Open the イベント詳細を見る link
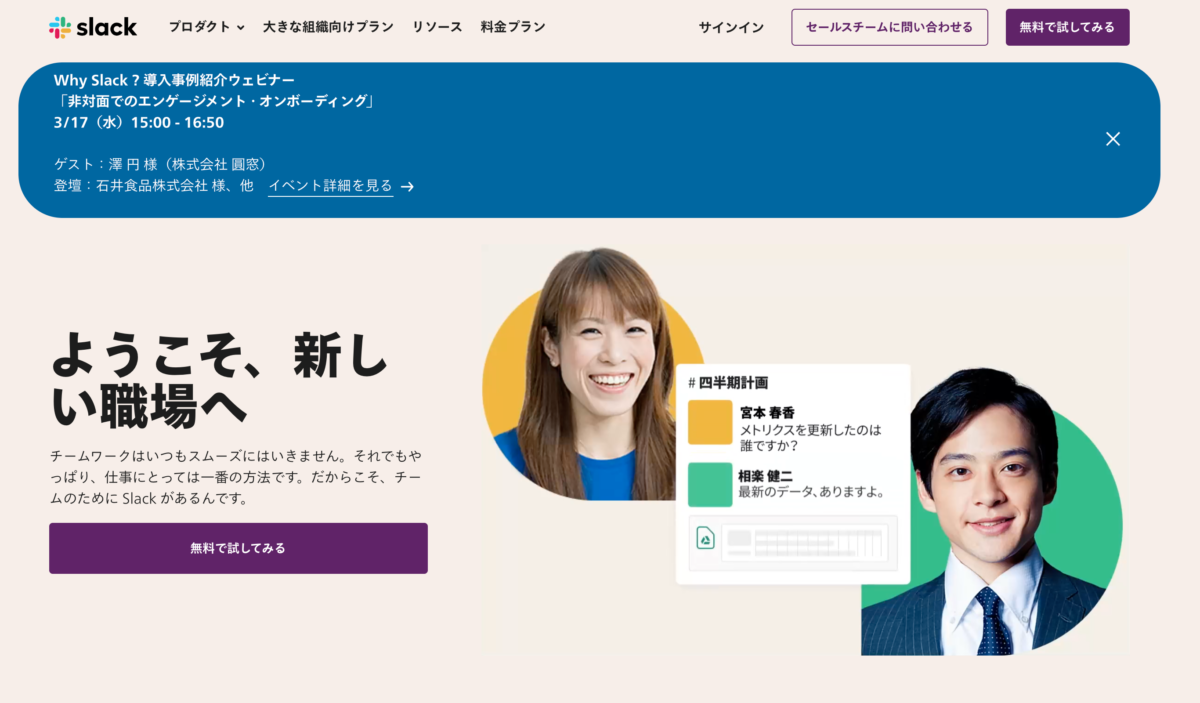 click(330, 186)
